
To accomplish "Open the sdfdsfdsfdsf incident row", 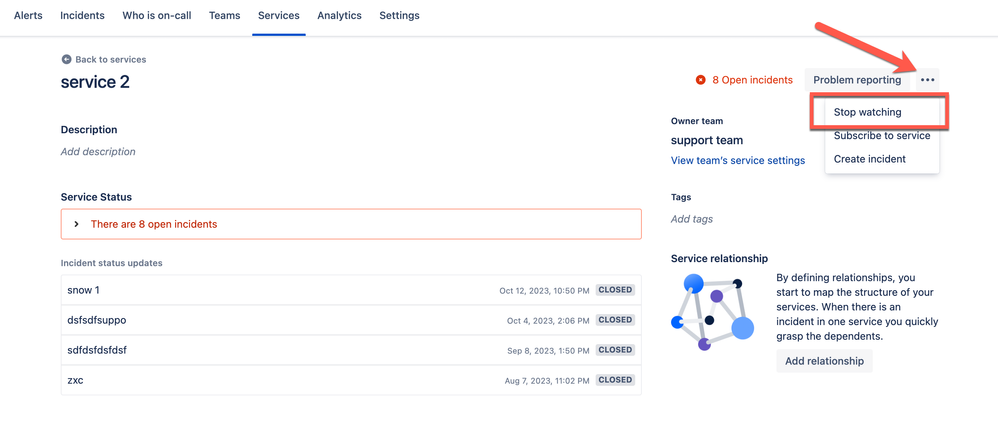I will 351,350.
